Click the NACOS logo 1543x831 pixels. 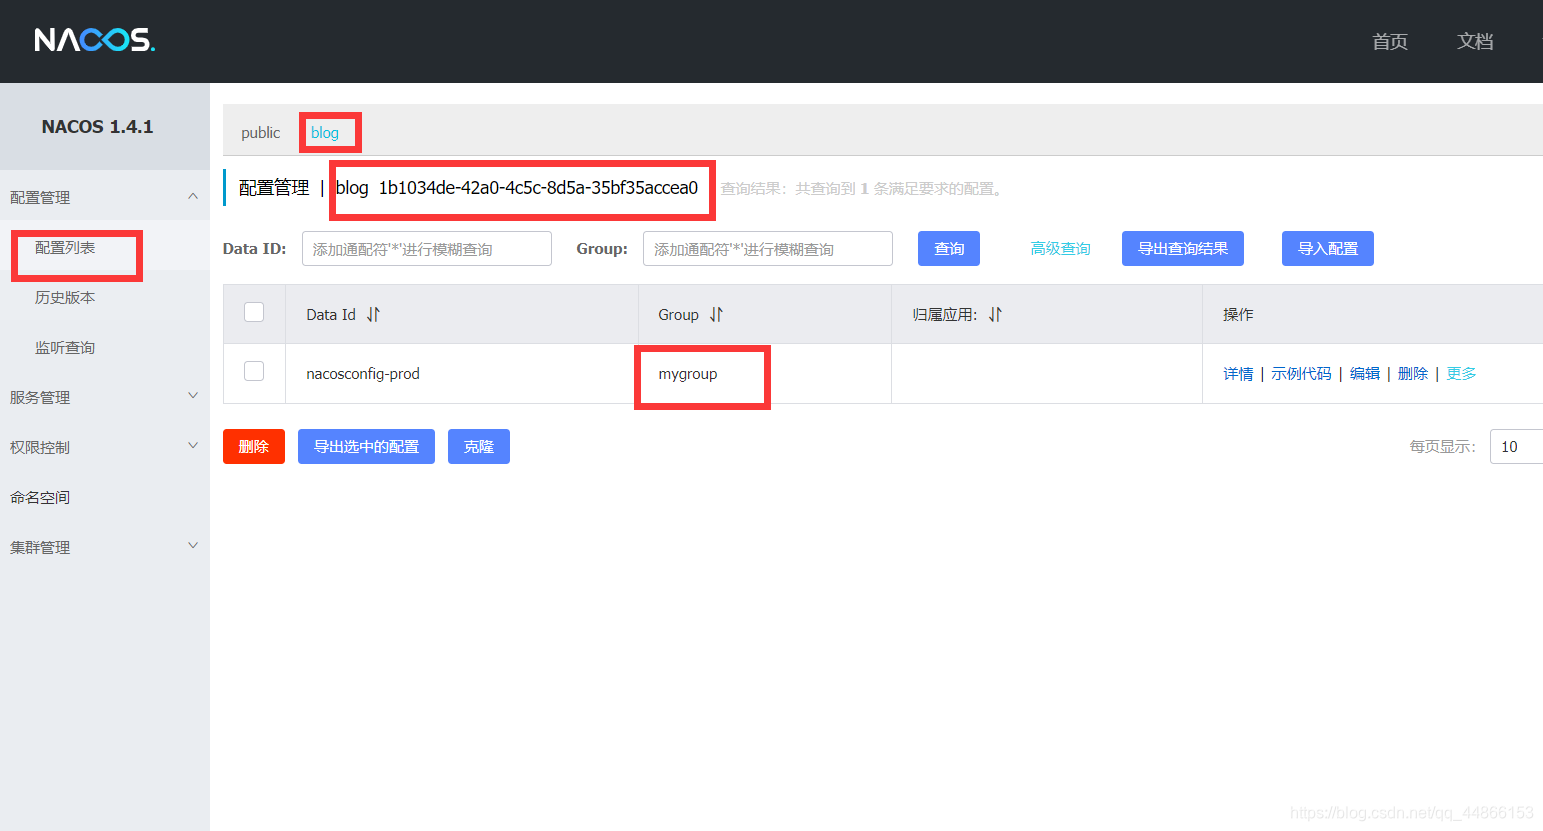pos(95,40)
